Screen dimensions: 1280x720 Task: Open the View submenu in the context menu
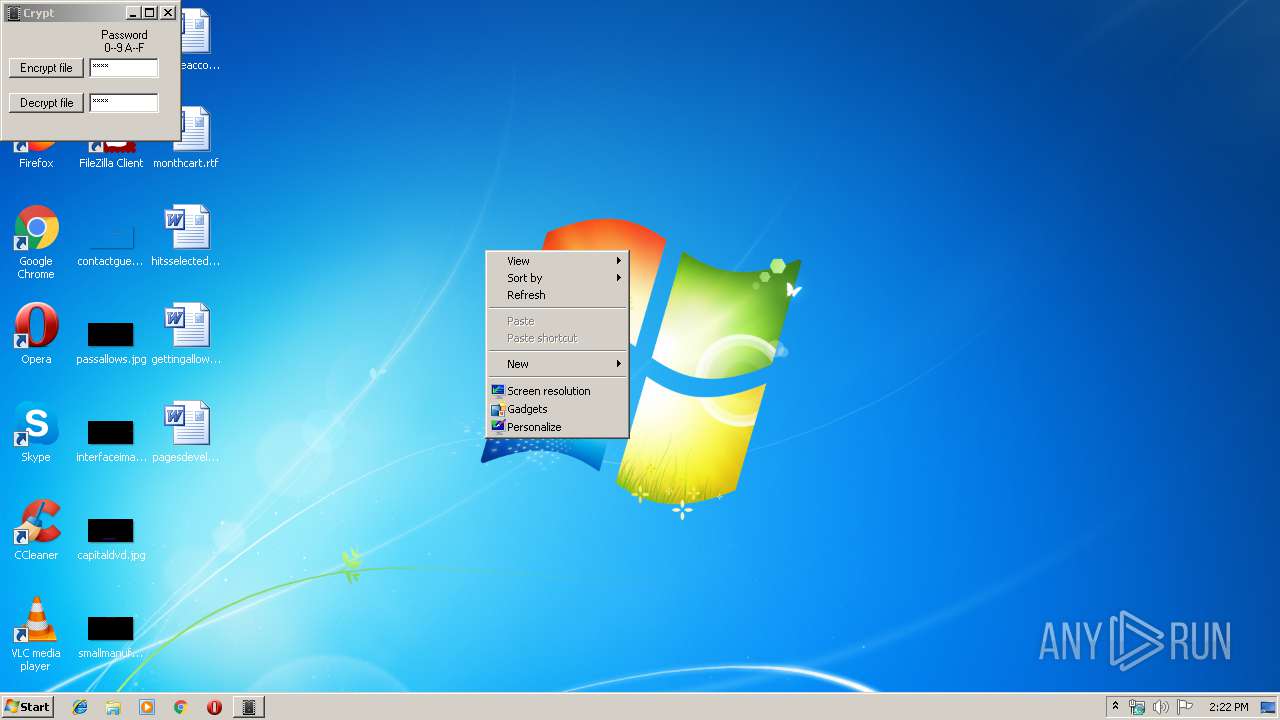557,261
